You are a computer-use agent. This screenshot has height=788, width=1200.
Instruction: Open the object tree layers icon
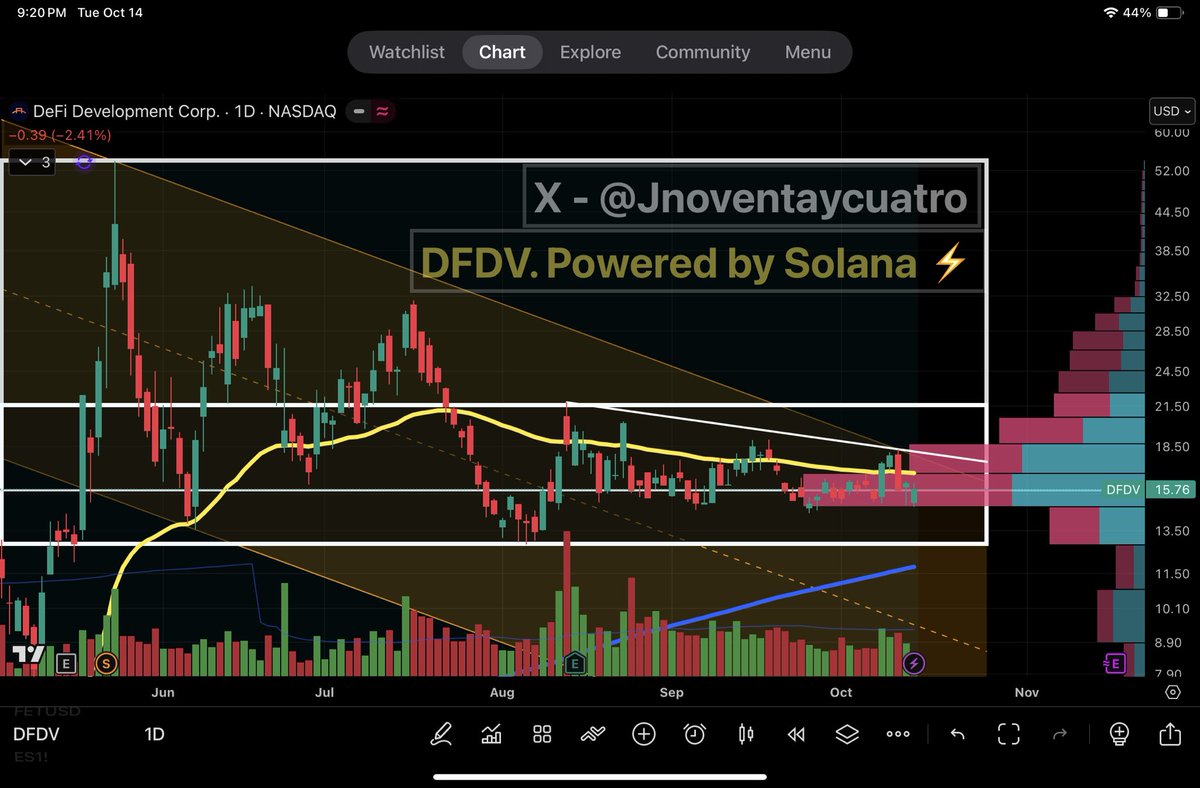847,734
